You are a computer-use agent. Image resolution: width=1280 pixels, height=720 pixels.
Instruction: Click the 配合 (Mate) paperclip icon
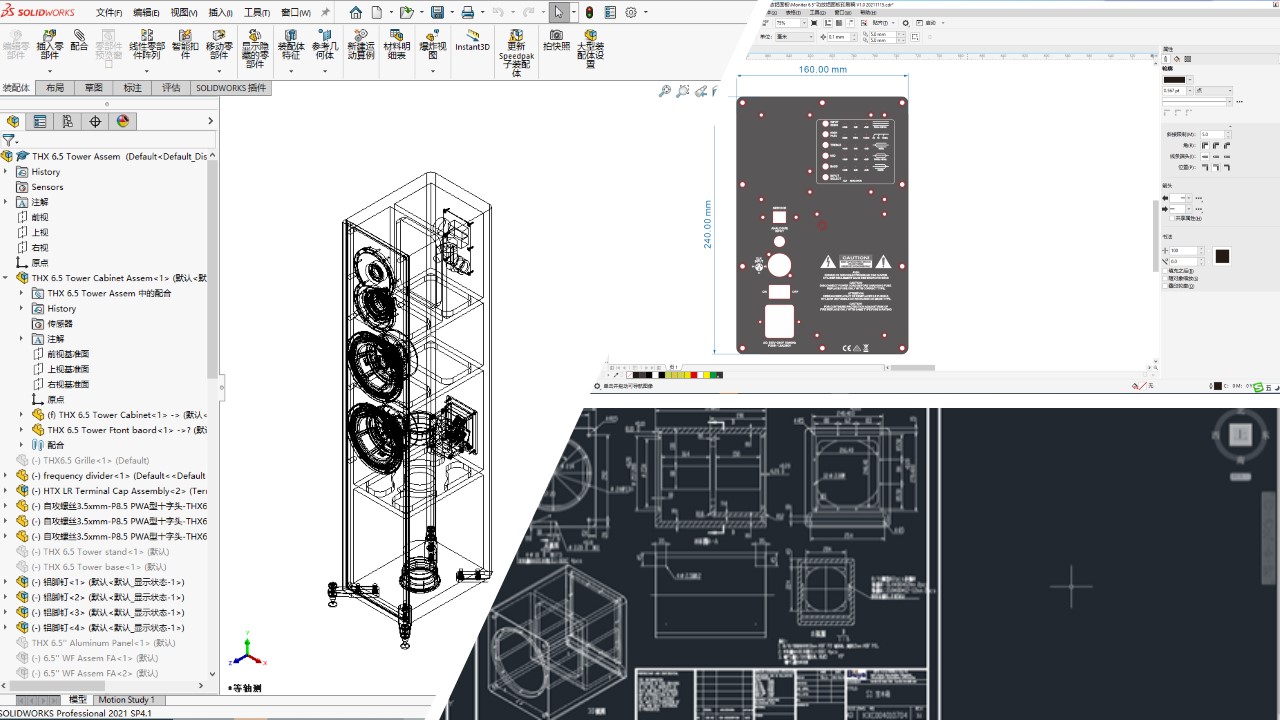tap(79, 40)
